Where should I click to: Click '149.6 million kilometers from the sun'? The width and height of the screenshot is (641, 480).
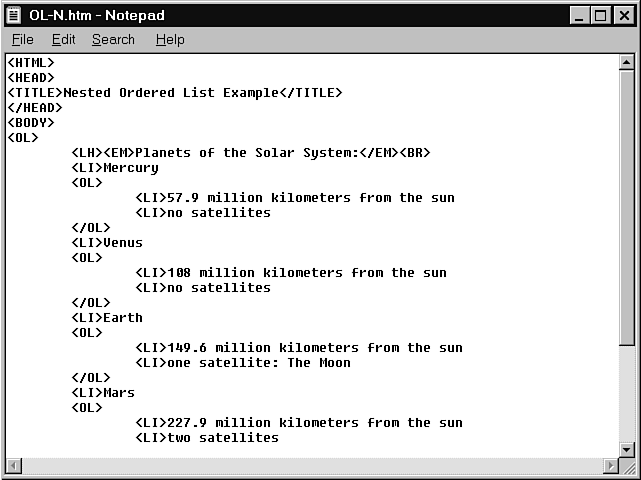(315, 348)
